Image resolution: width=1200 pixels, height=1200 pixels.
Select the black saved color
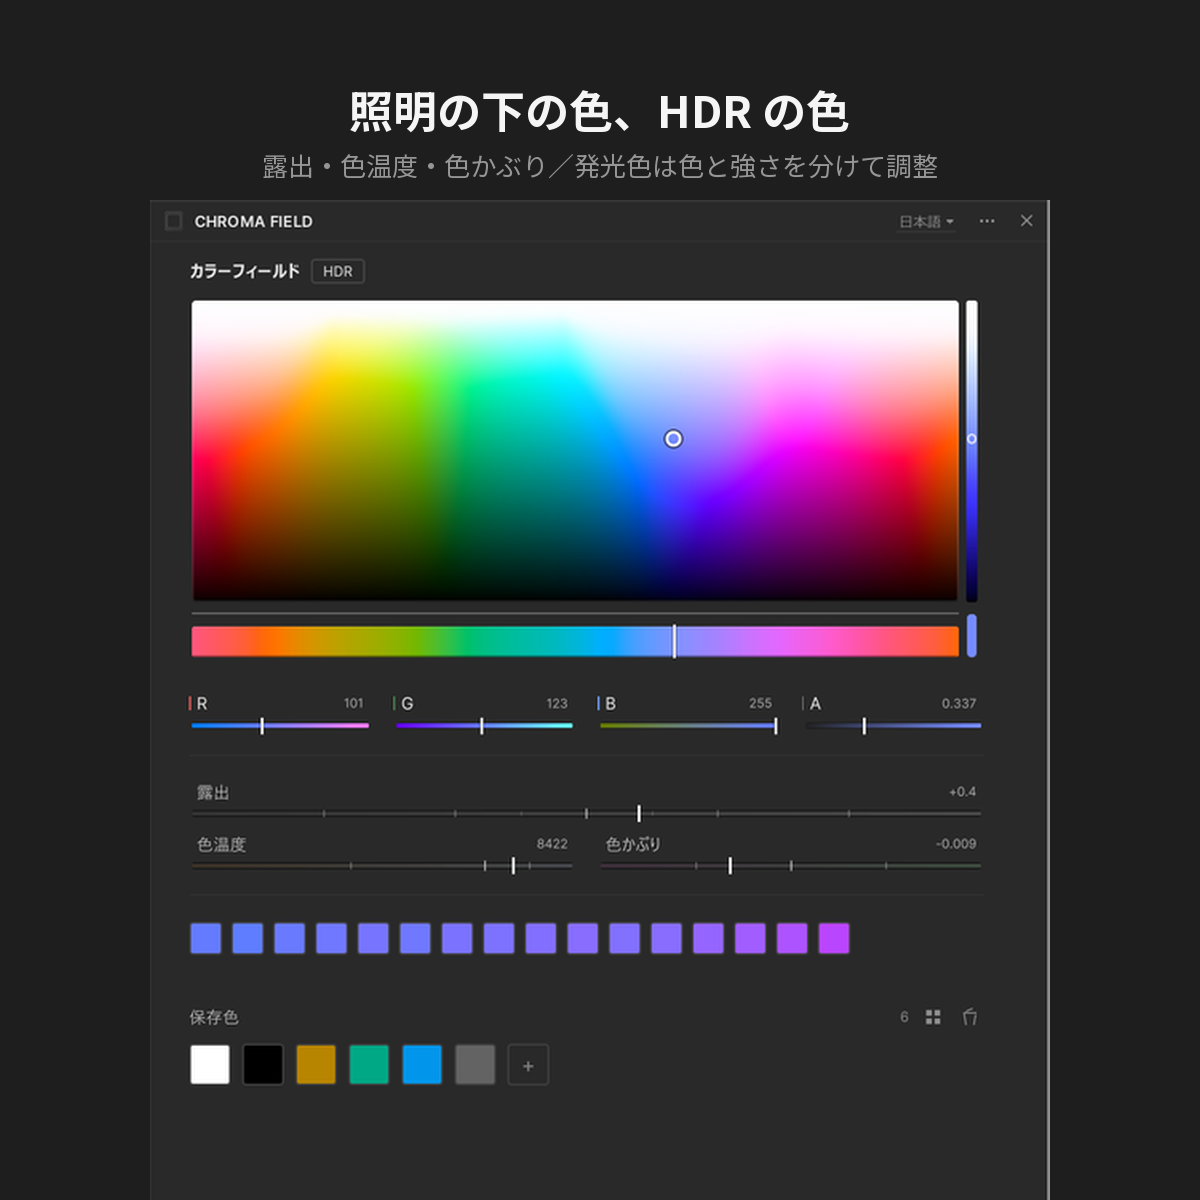pyautogui.click(x=263, y=1065)
